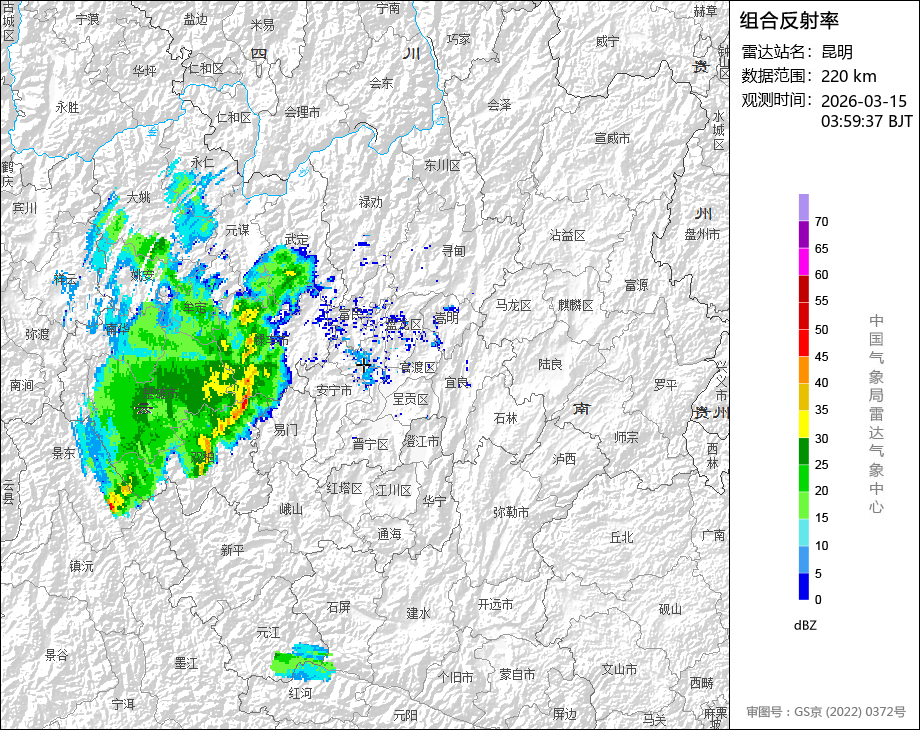This screenshot has width=920, height=730.
Task: Click the observation date 2026-03-15
Action: tap(864, 101)
